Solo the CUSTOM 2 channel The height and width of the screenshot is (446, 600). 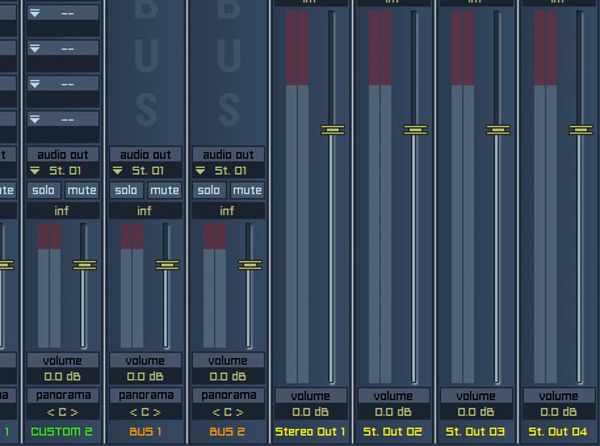point(42,190)
